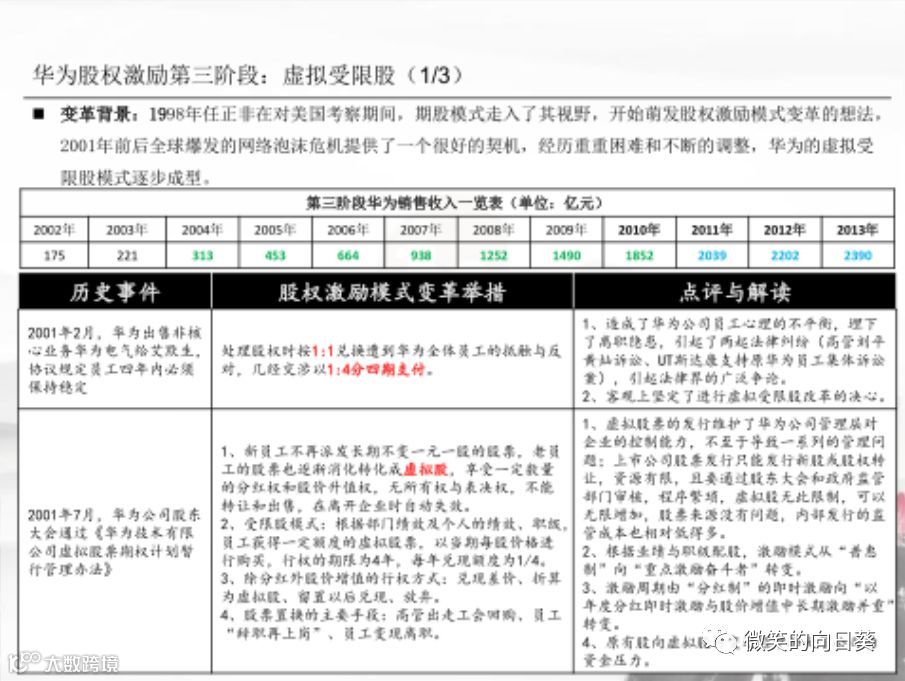Click the red 1:4分四期支付 text
The width and height of the screenshot is (905, 681).
coord(376,369)
